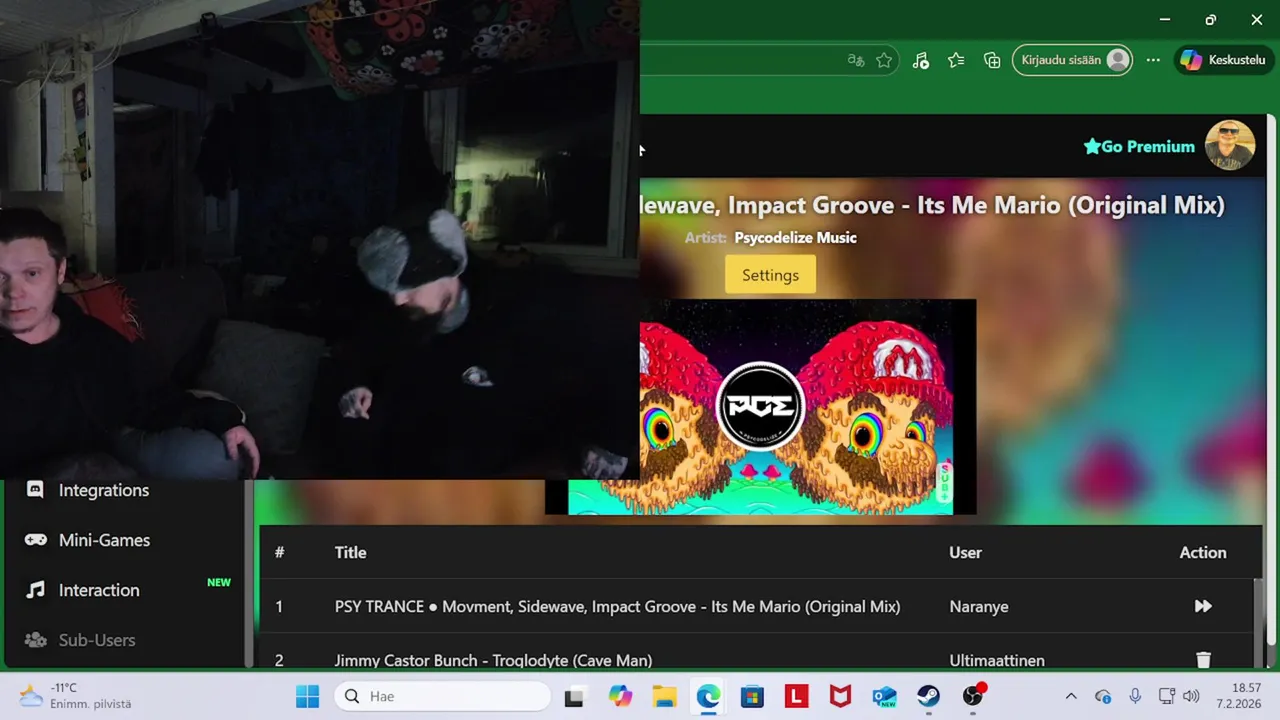Open File Explorer from the taskbar

[664, 696]
